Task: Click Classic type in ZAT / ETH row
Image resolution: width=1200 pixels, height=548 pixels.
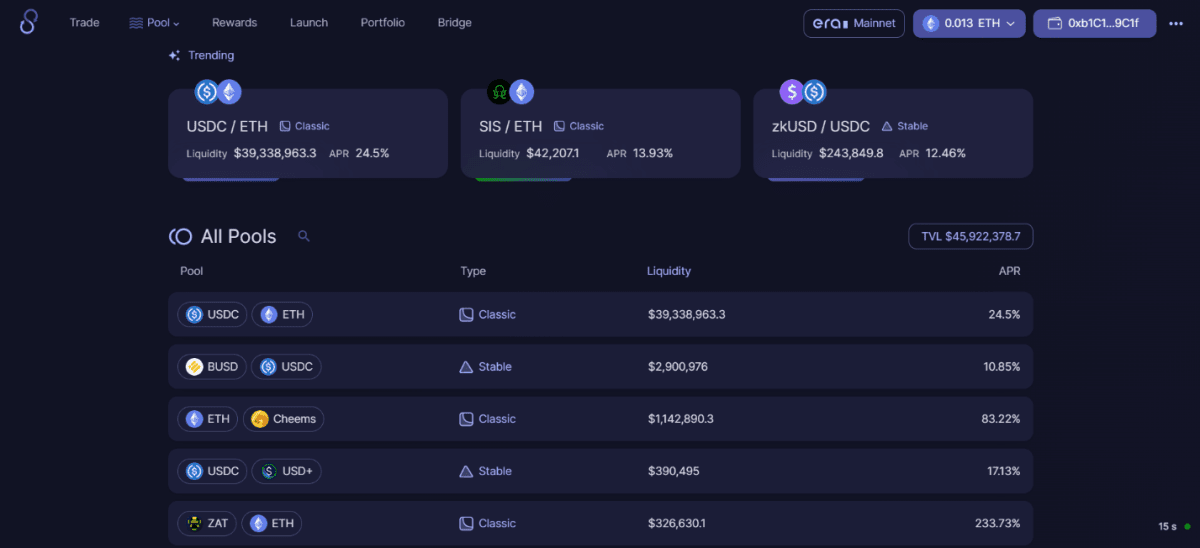Action: coord(487,523)
